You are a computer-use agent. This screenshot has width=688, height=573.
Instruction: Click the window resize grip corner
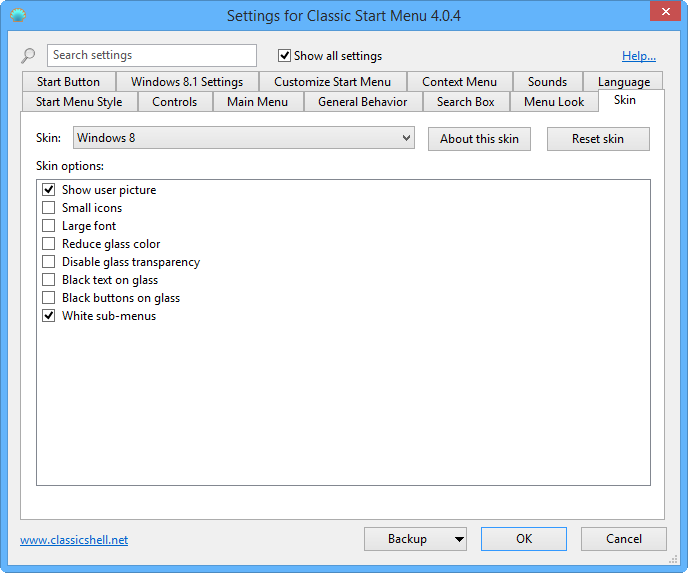pyautogui.click(x=674, y=559)
